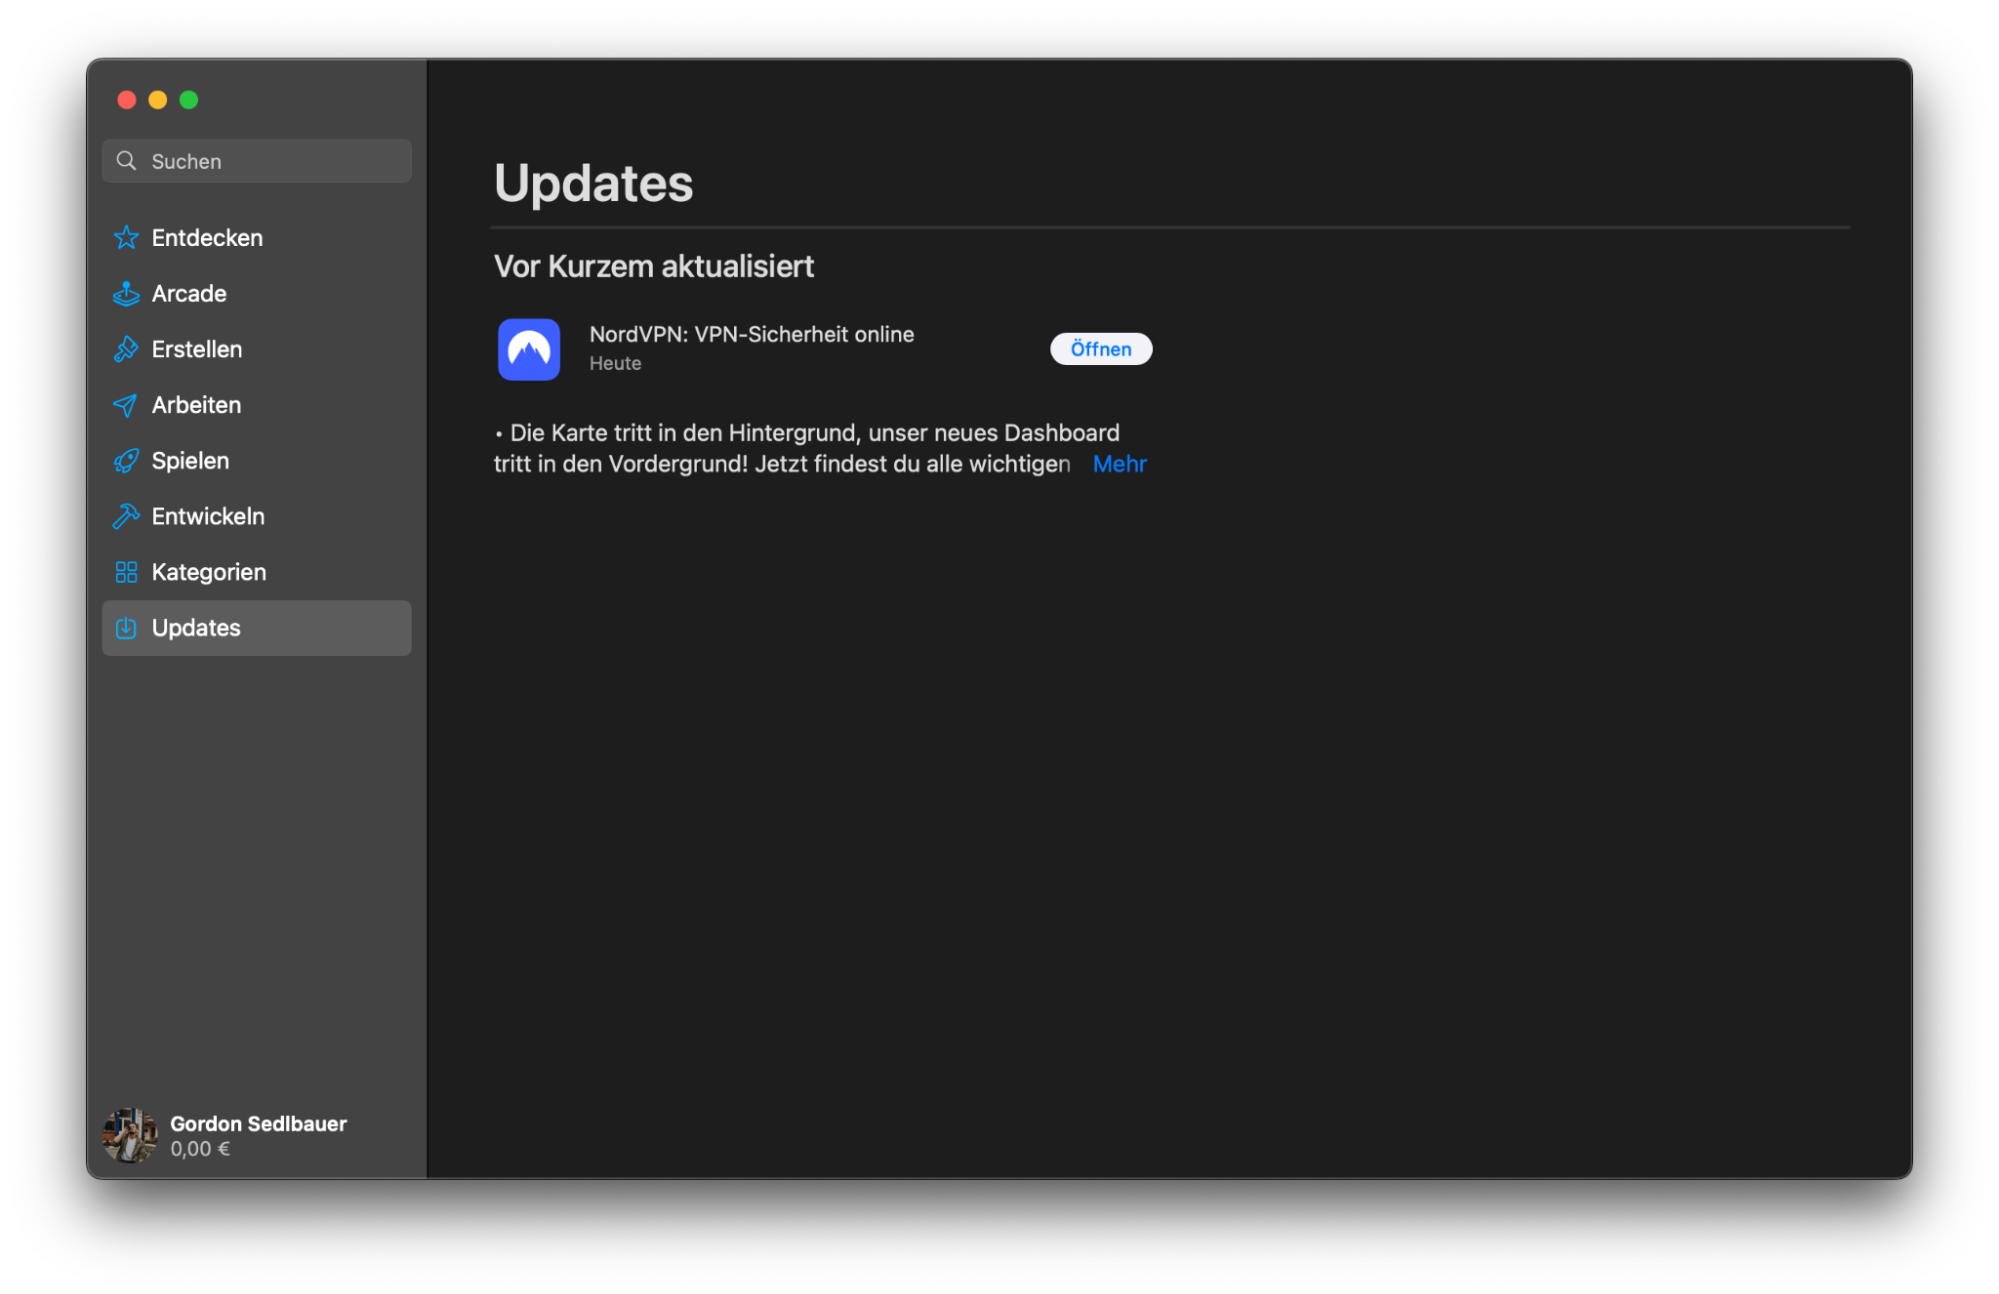Click the NordVPN app icon
The height and width of the screenshot is (1294, 1999).
coord(529,349)
